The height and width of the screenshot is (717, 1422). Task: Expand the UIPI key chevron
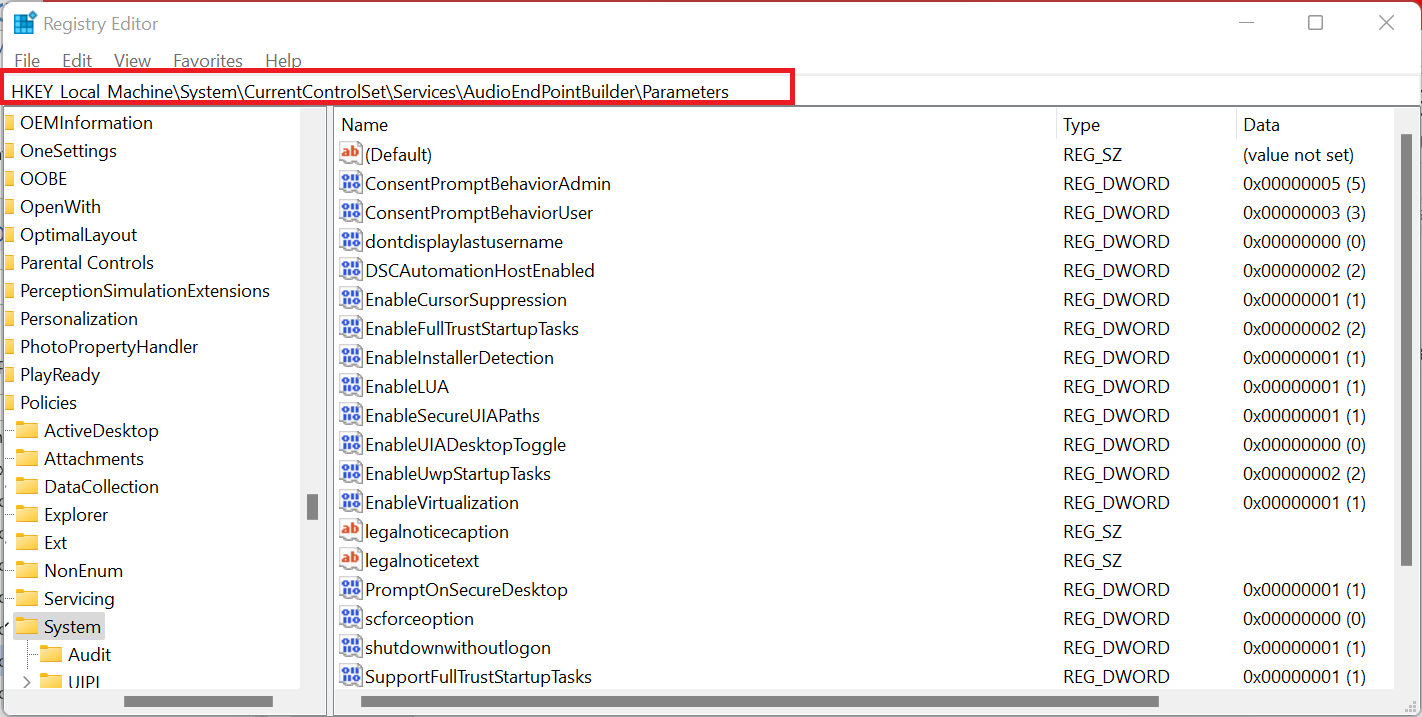point(26,683)
